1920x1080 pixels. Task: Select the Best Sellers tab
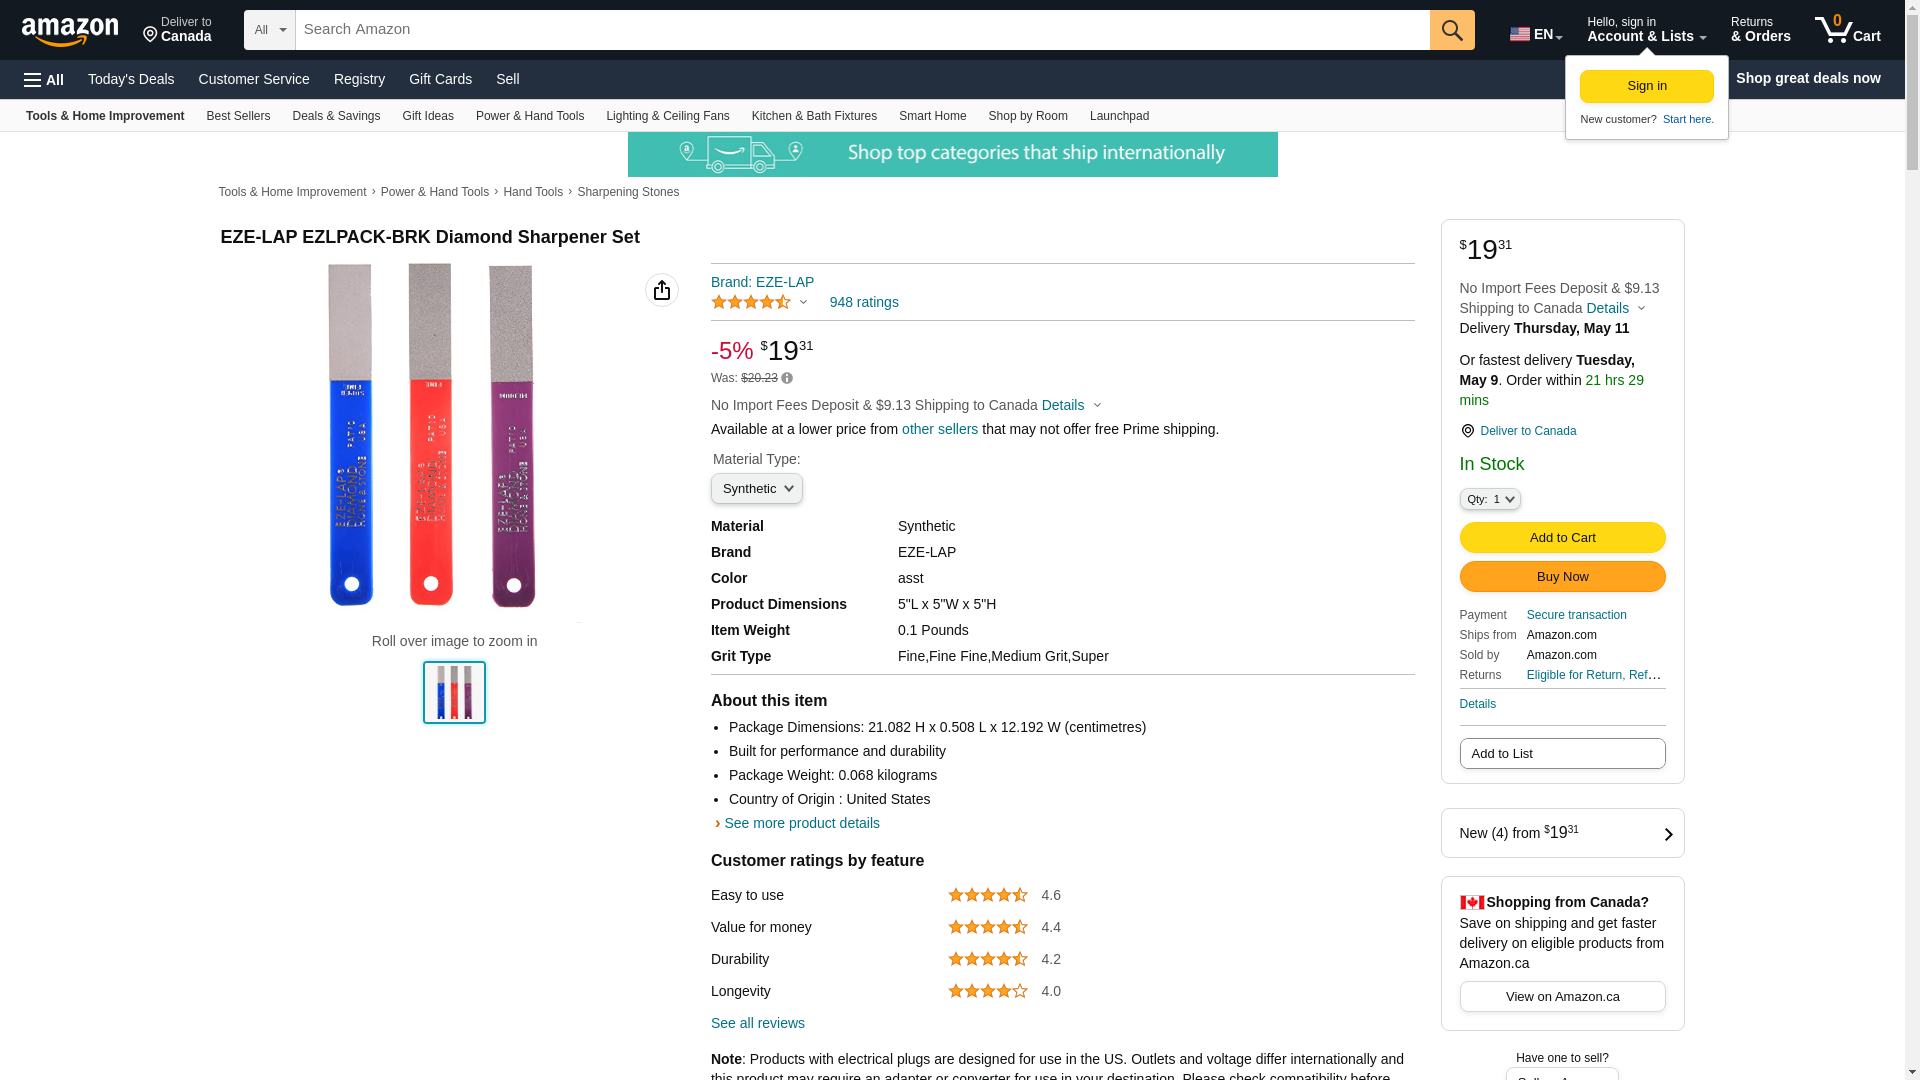[238, 116]
